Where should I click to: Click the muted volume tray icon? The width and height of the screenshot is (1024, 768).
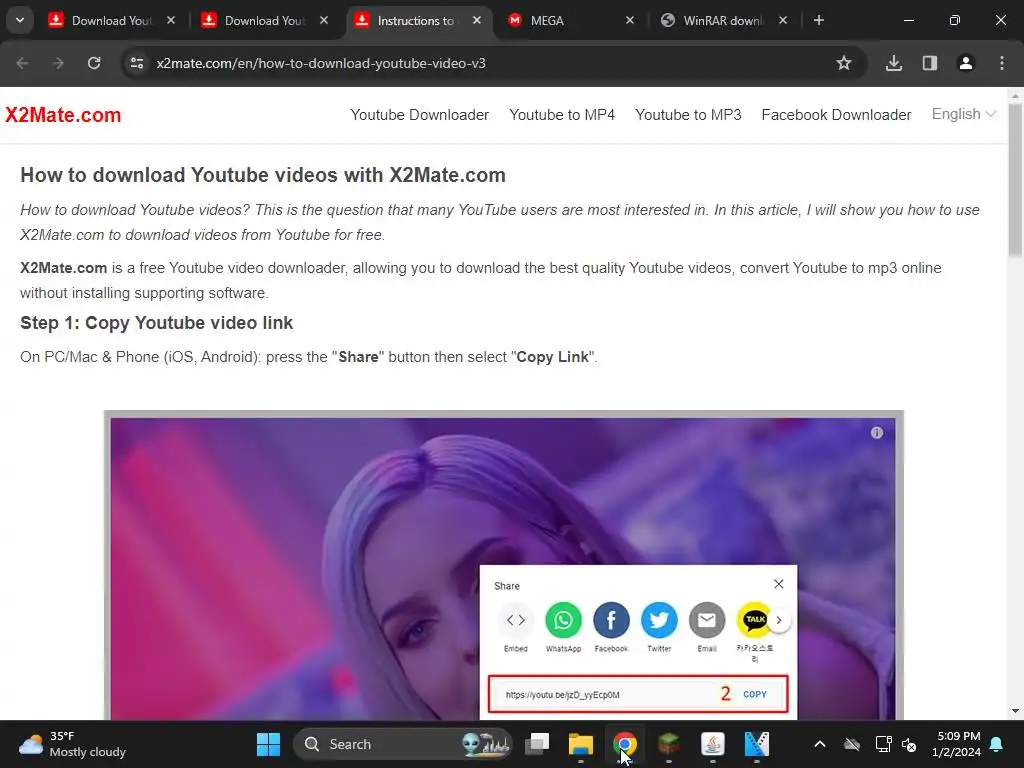coord(908,744)
